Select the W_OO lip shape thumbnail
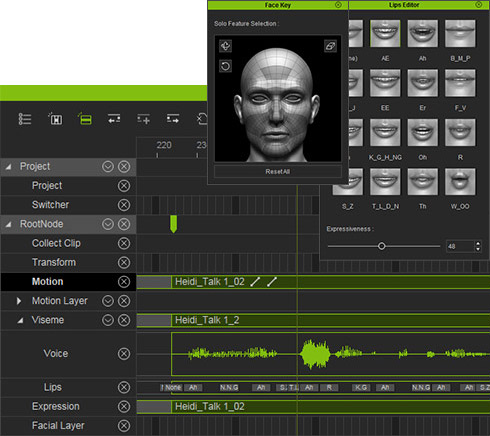 click(460, 182)
